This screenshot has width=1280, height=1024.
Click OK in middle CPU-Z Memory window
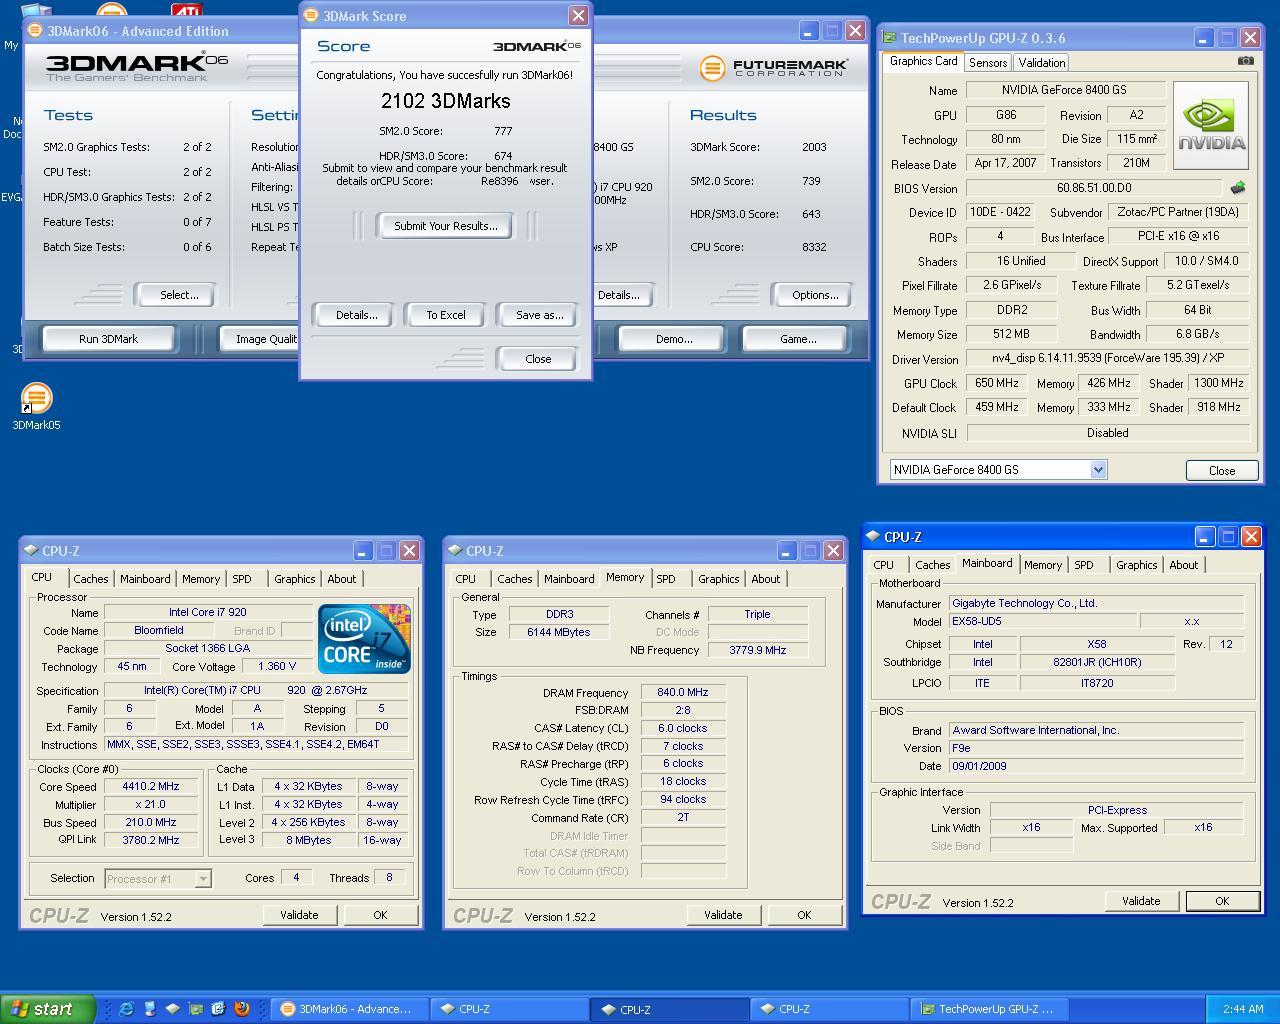pos(804,915)
